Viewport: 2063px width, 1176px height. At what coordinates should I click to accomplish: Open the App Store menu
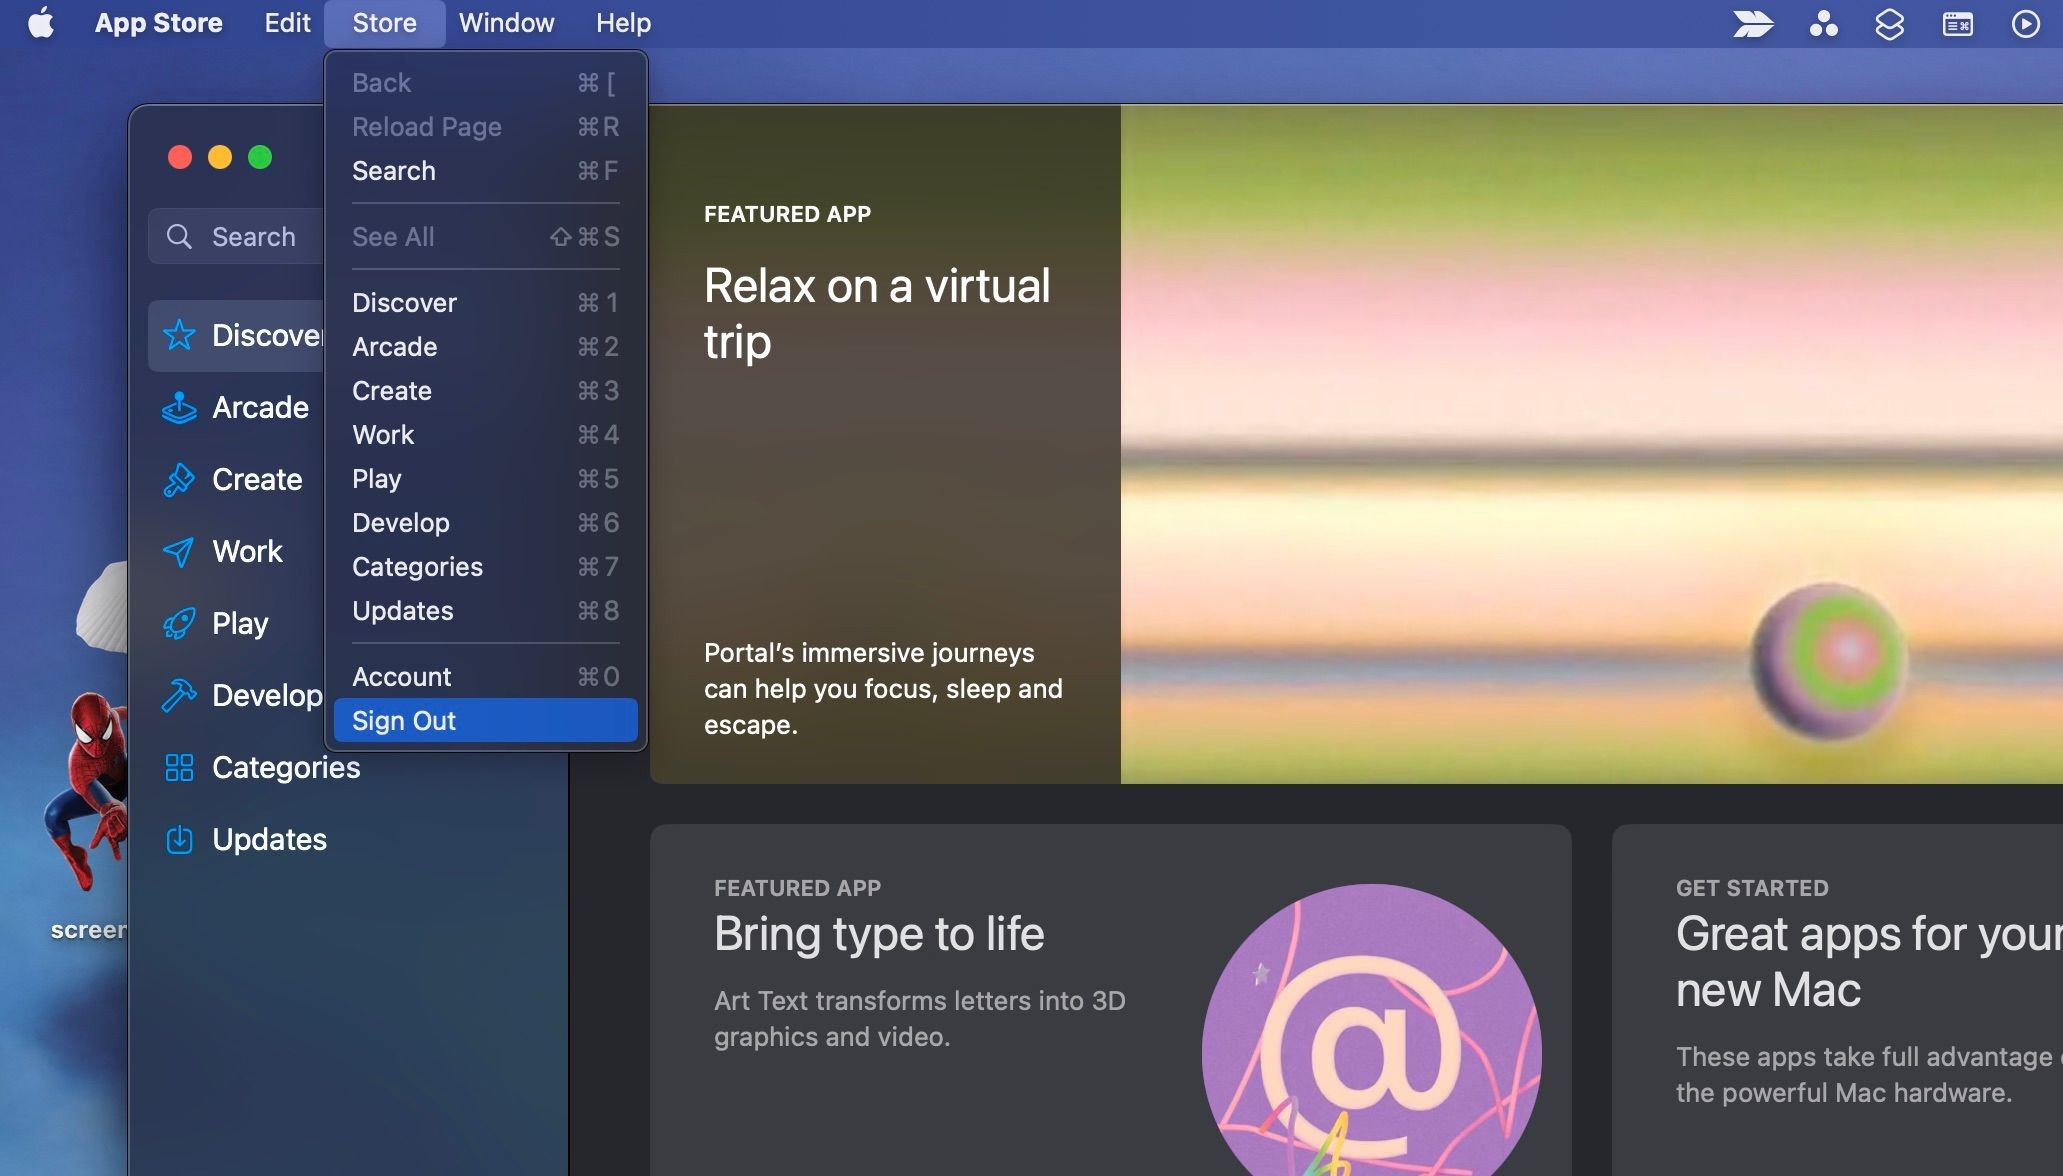coord(158,23)
